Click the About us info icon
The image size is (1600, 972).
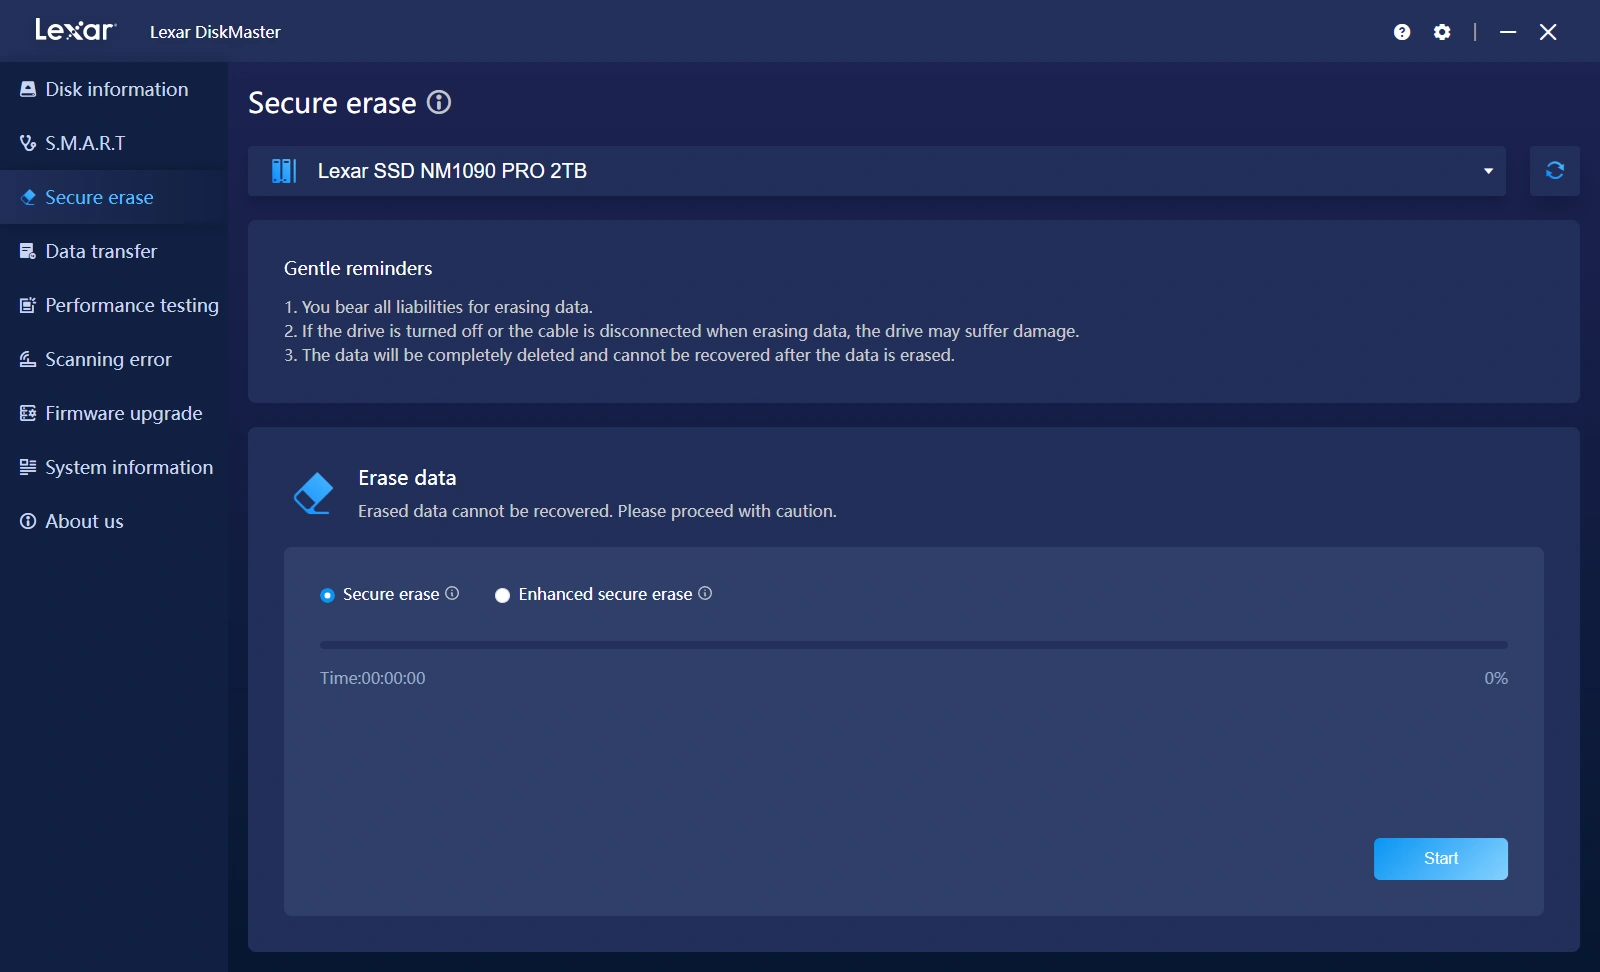pyautogui.click(x=28, y=521)
